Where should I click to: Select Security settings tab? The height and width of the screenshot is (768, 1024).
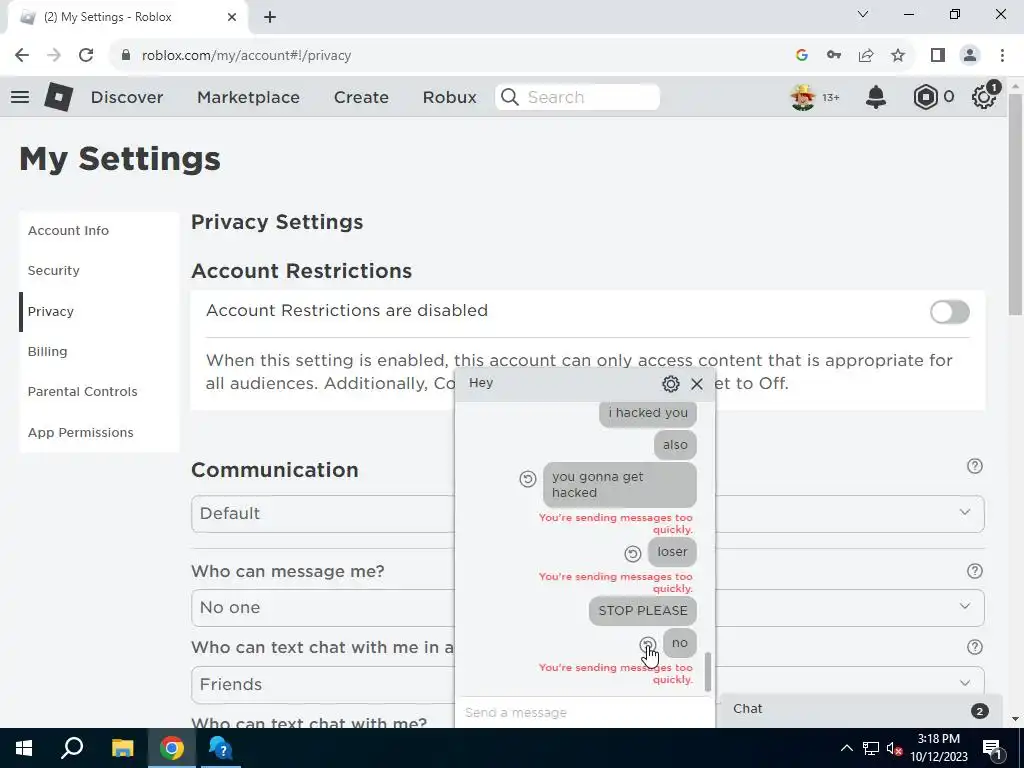[99, 270]
